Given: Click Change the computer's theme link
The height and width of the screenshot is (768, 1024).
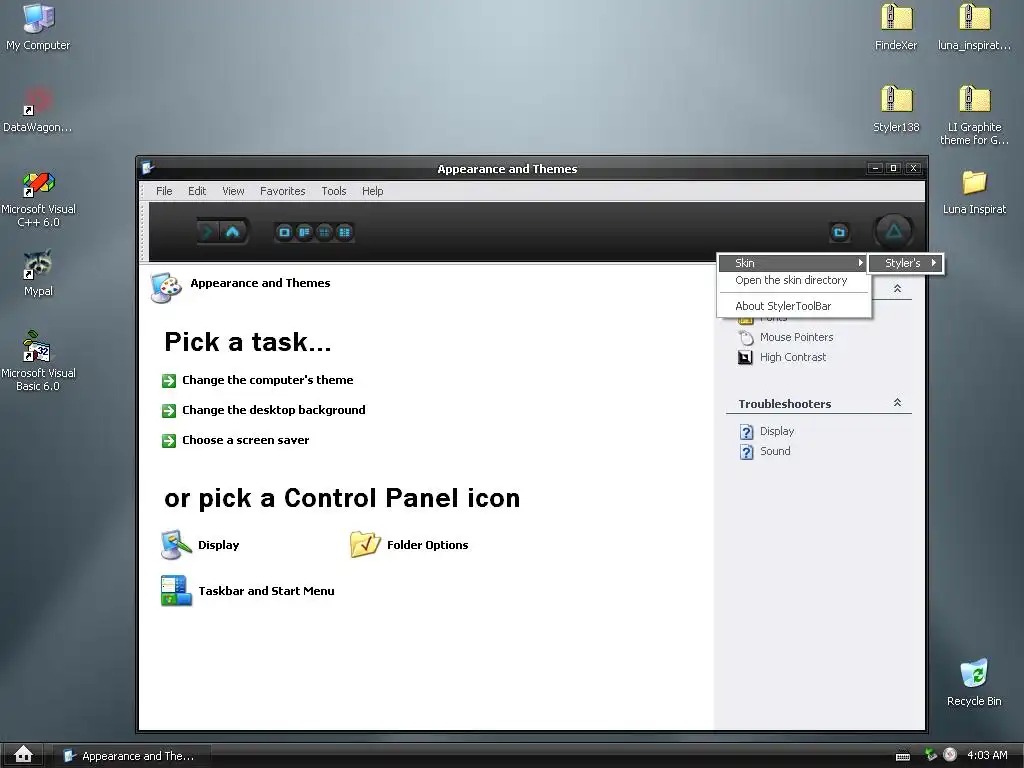Looking at the screenshot, I should (268, 380).
